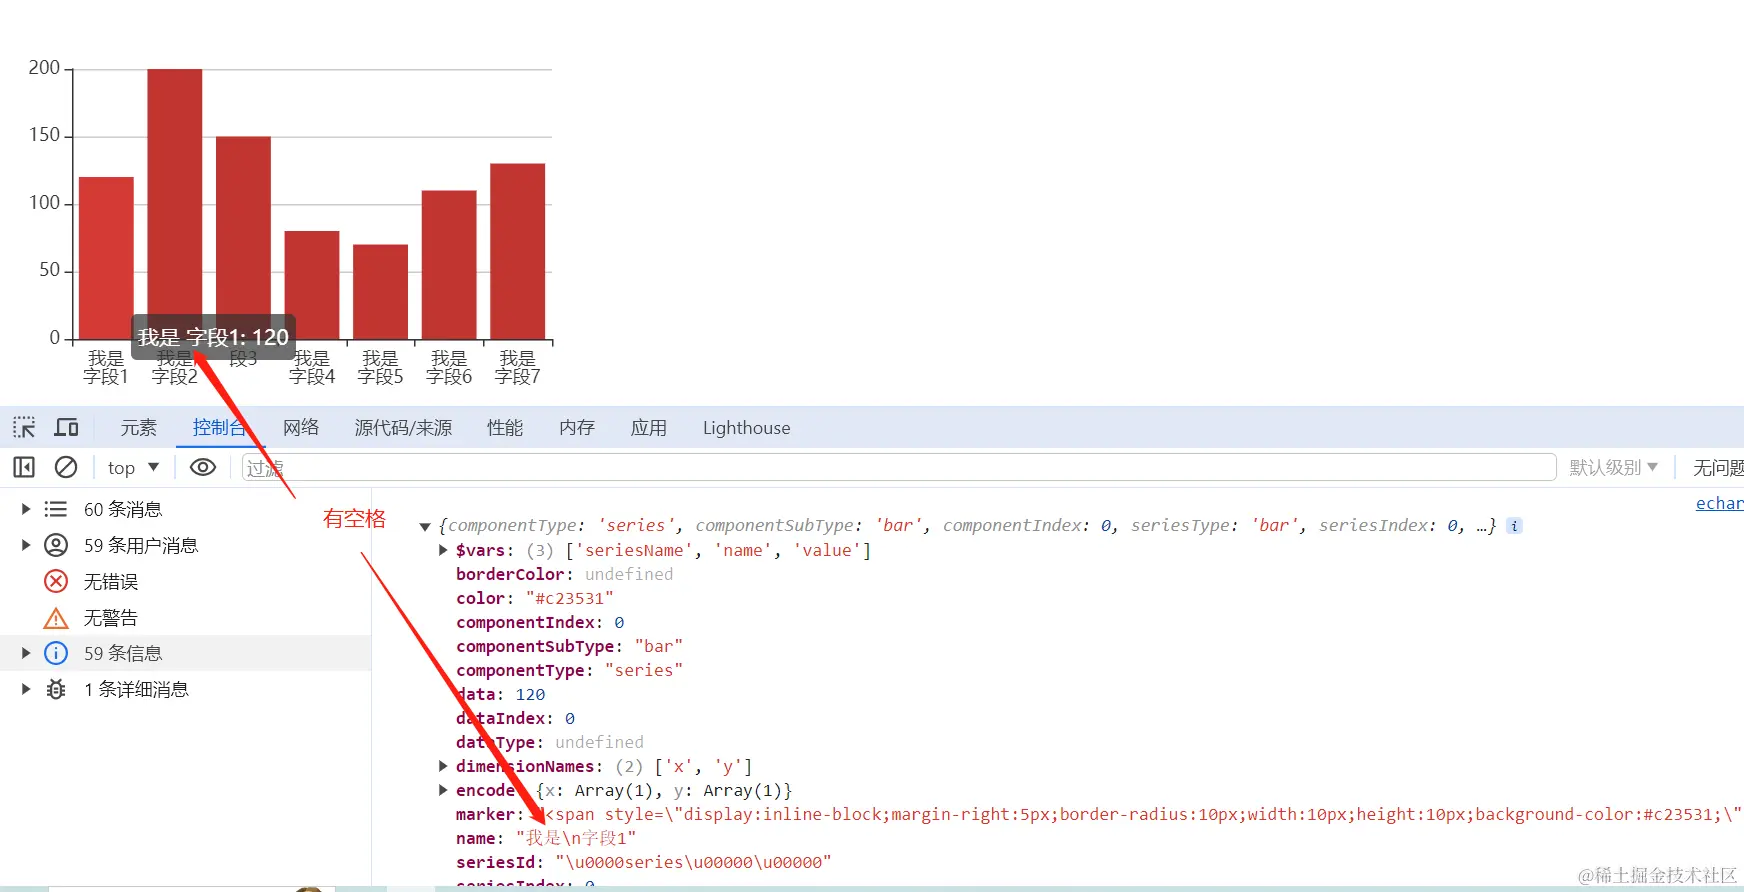
Task: Open the 控制台 tab
Action: (220, 428)
